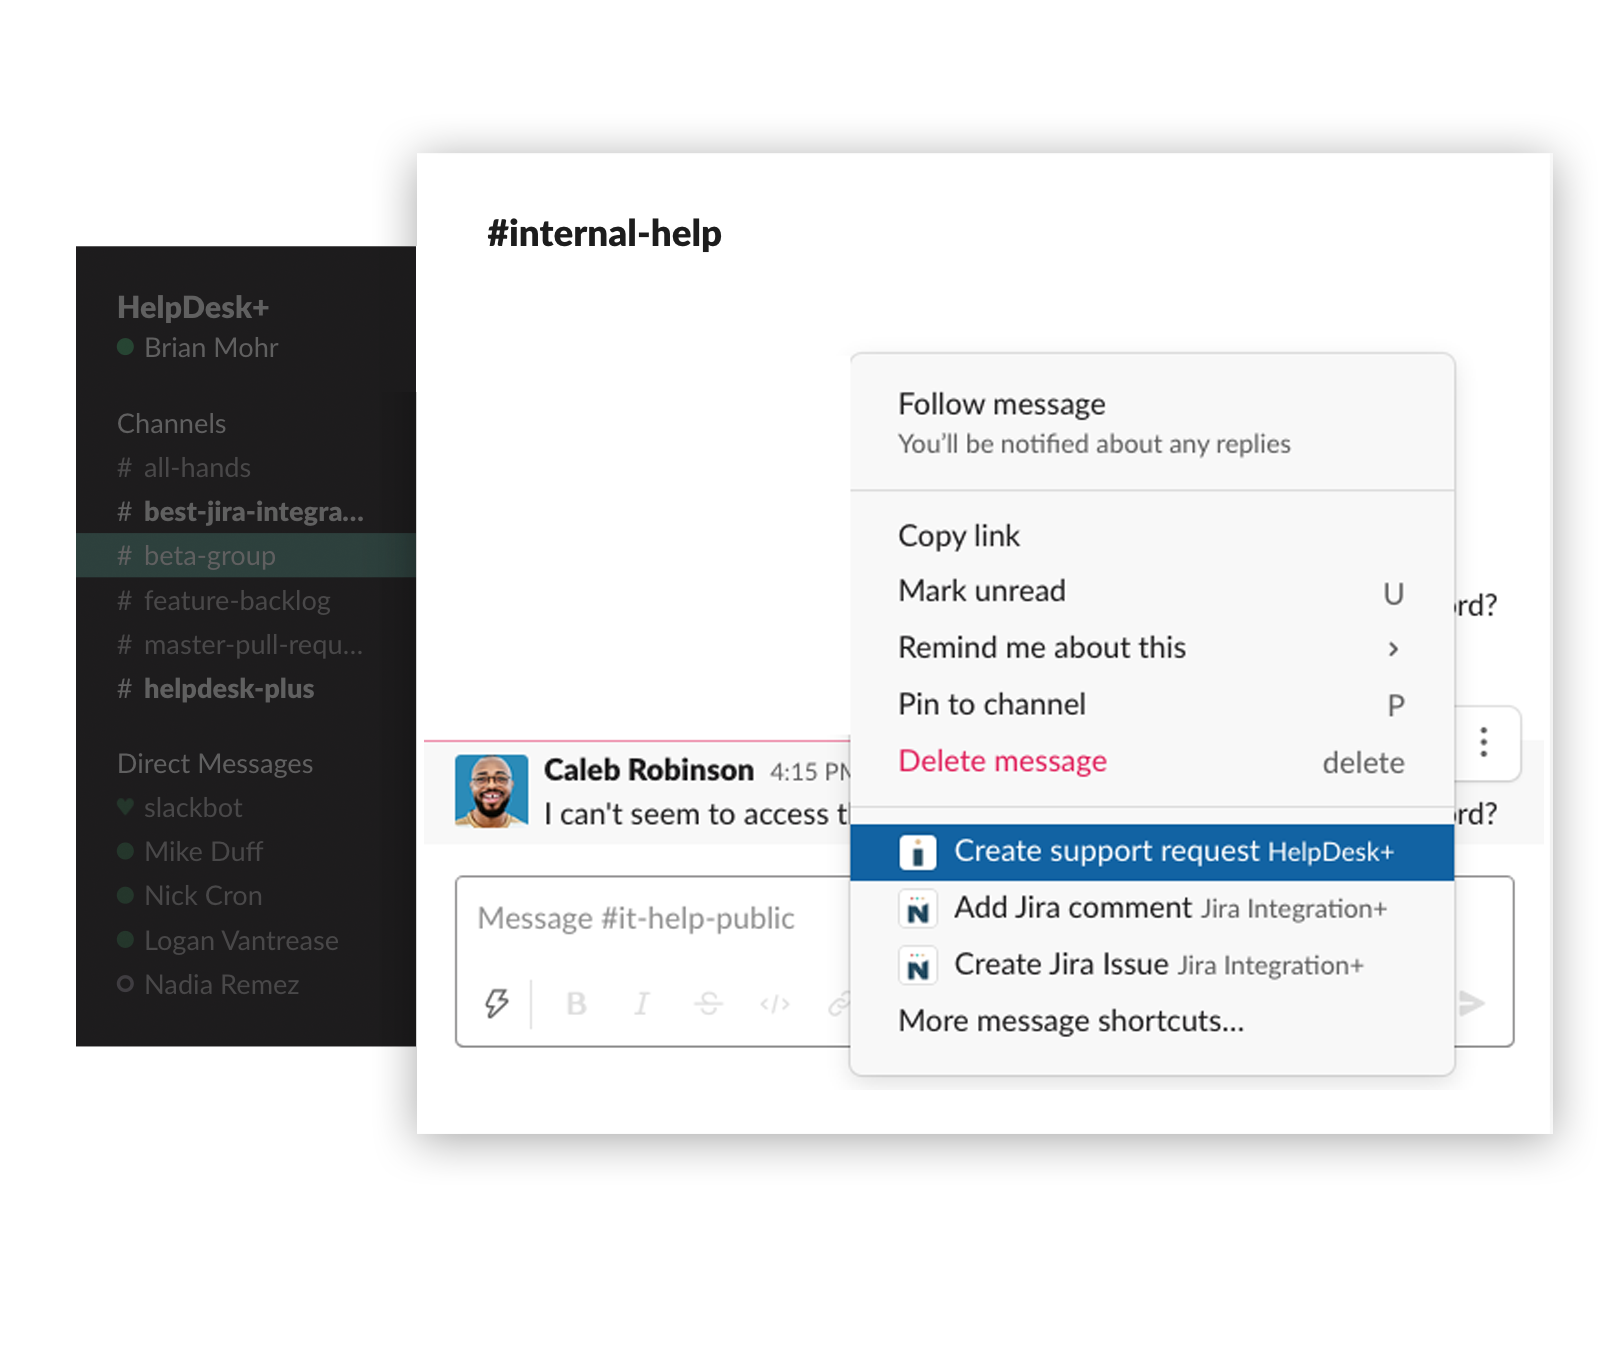The height and width of the screenshot is (1370, 1614).
Task: Click Brian Mohr user status in sidebar
Action: [198, 348]
